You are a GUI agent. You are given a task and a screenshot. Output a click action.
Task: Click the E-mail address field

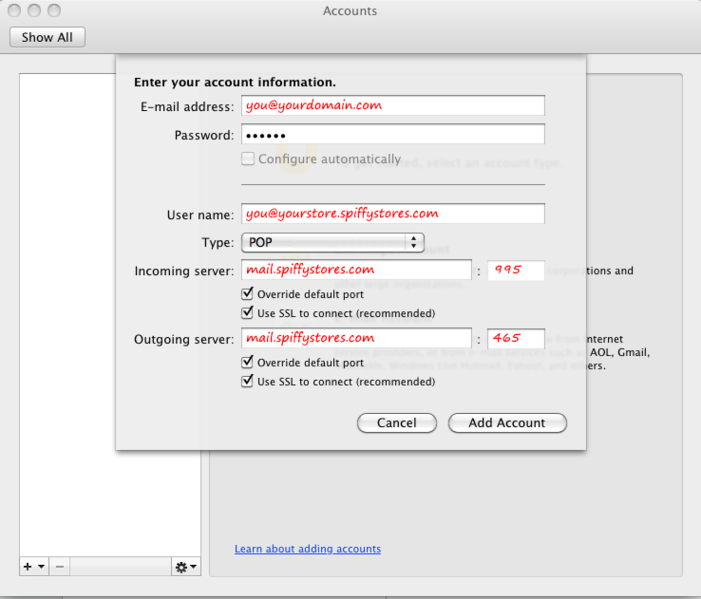point(392,105)
